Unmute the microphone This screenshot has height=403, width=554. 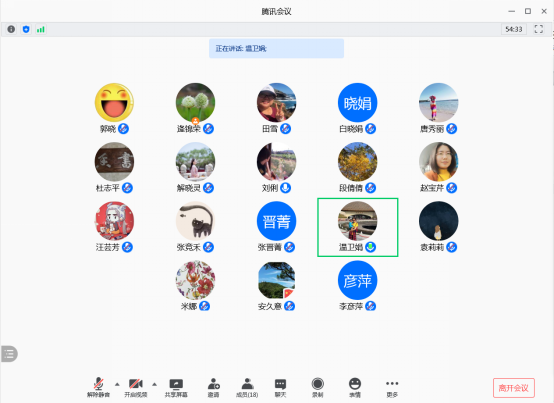pyautogui.click(x=99, y=388)
